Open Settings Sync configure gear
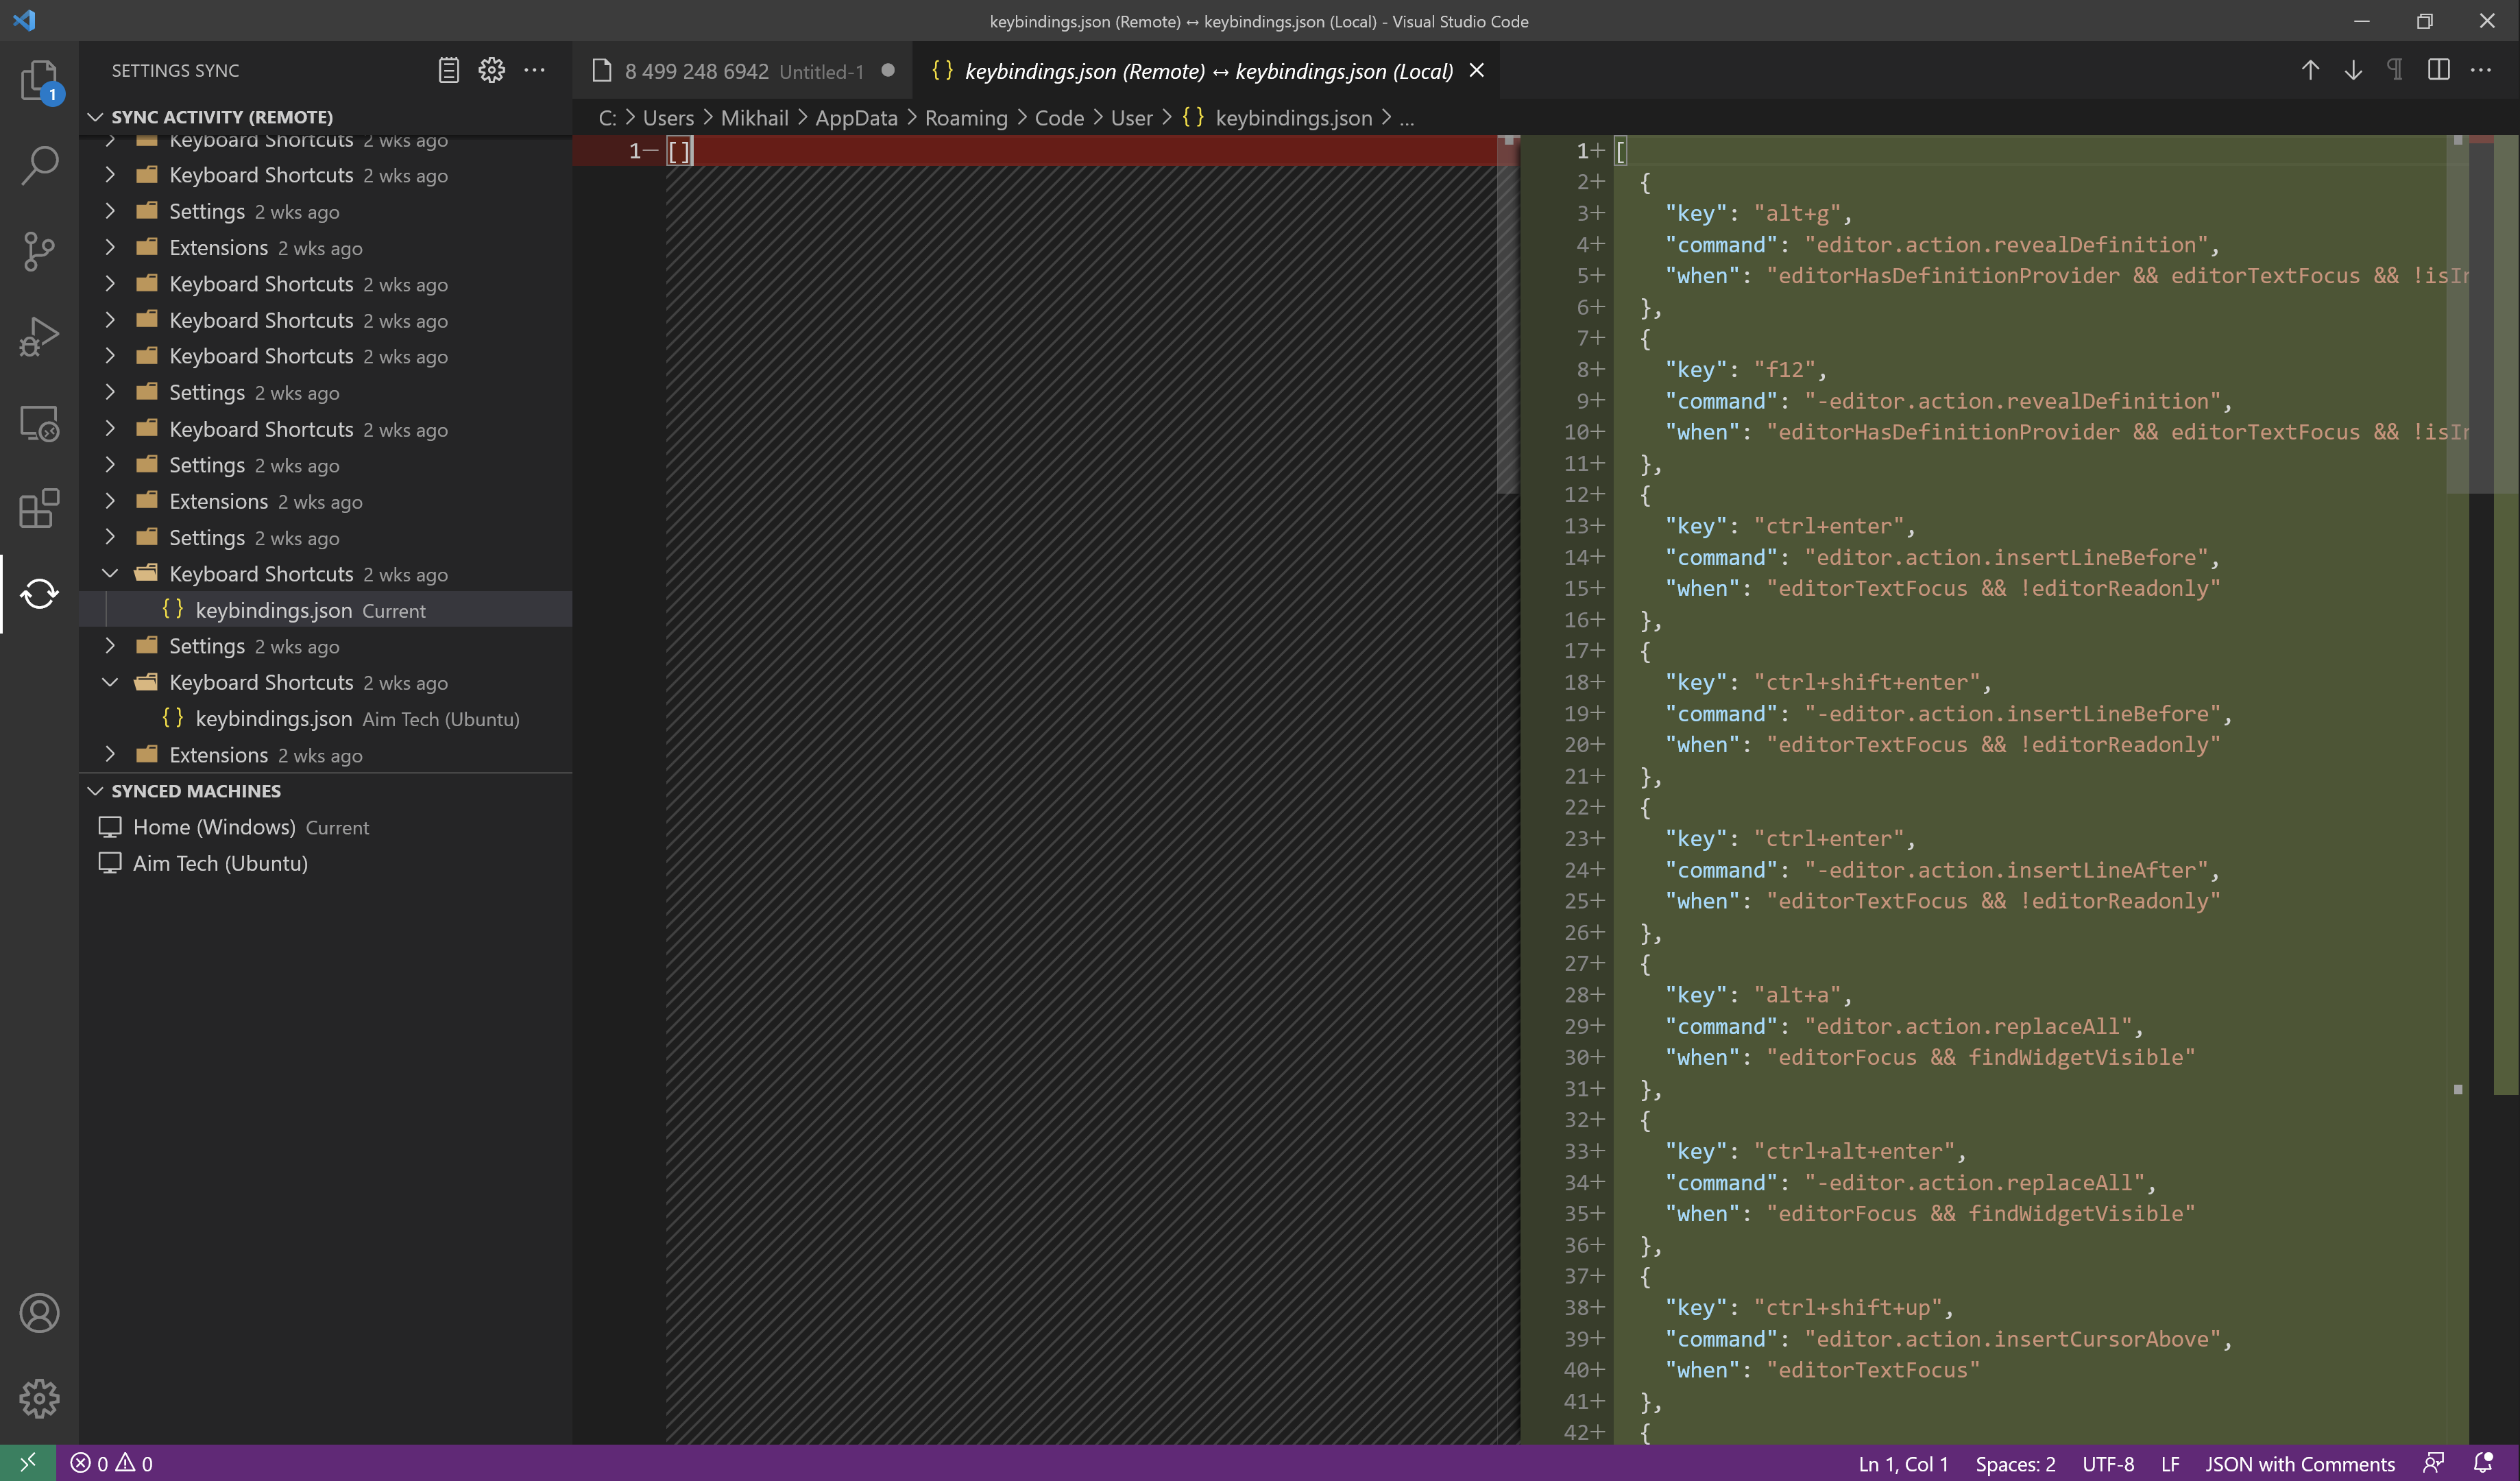The height and width of the screenshot is (1481, 2520). coord(491,70)
